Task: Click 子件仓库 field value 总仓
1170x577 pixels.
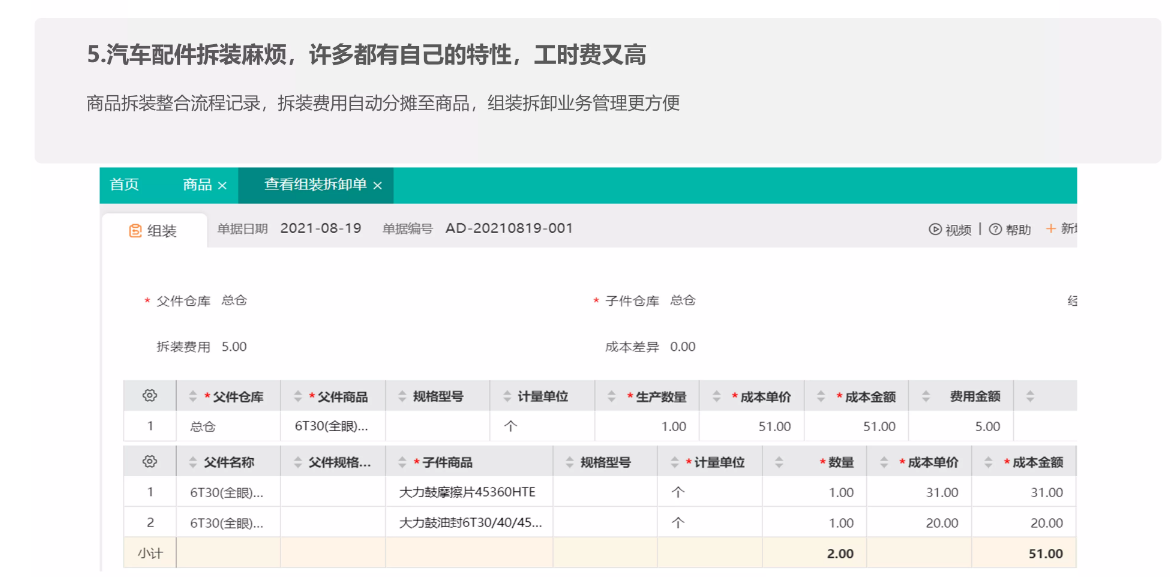Action: (683, 301)
